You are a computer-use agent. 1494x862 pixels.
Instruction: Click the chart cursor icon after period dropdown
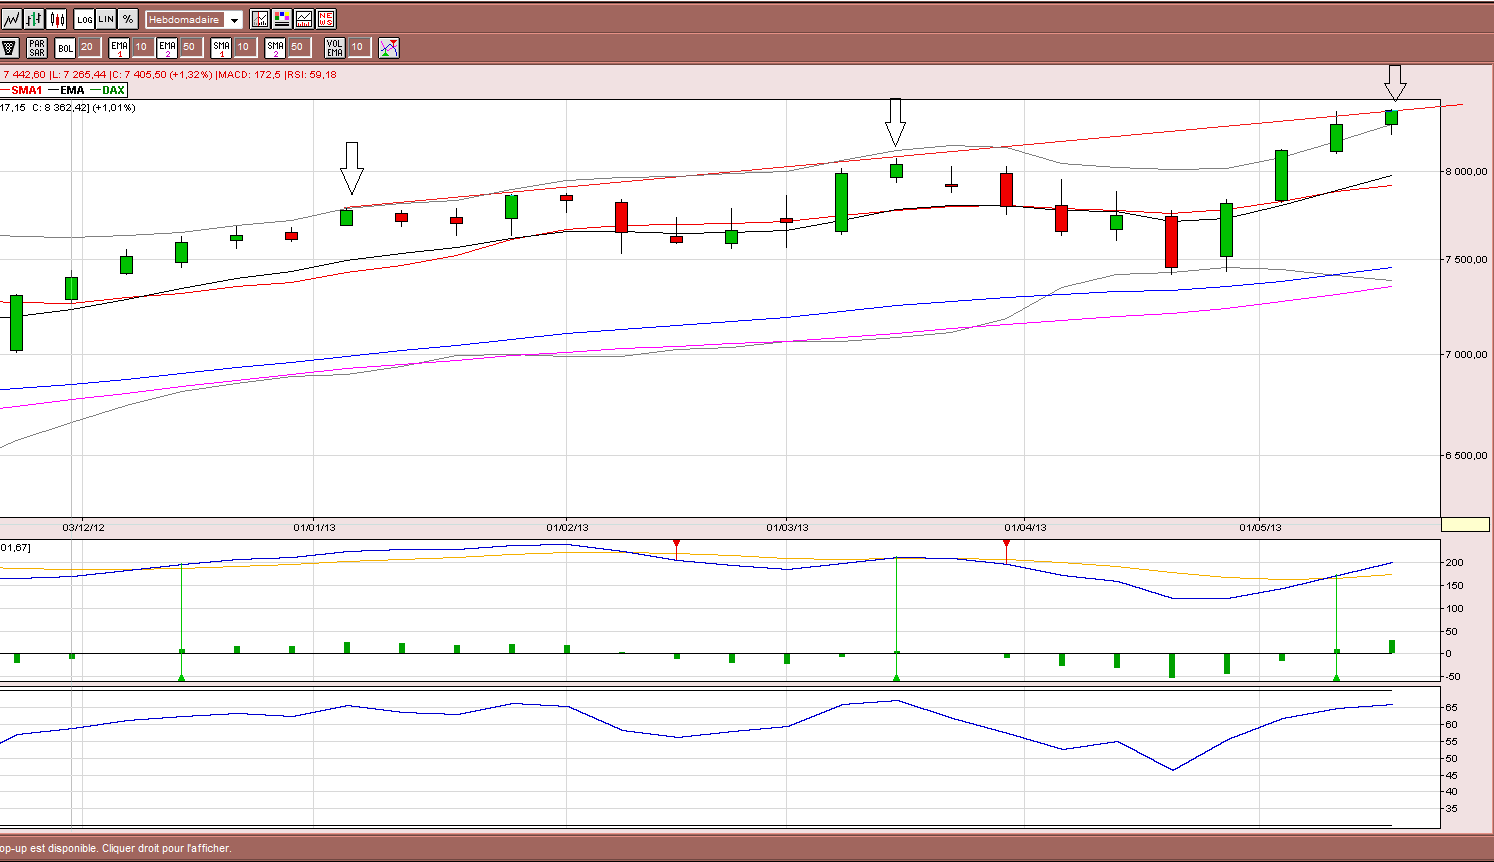pyautogui.click(x=260, y=19)
